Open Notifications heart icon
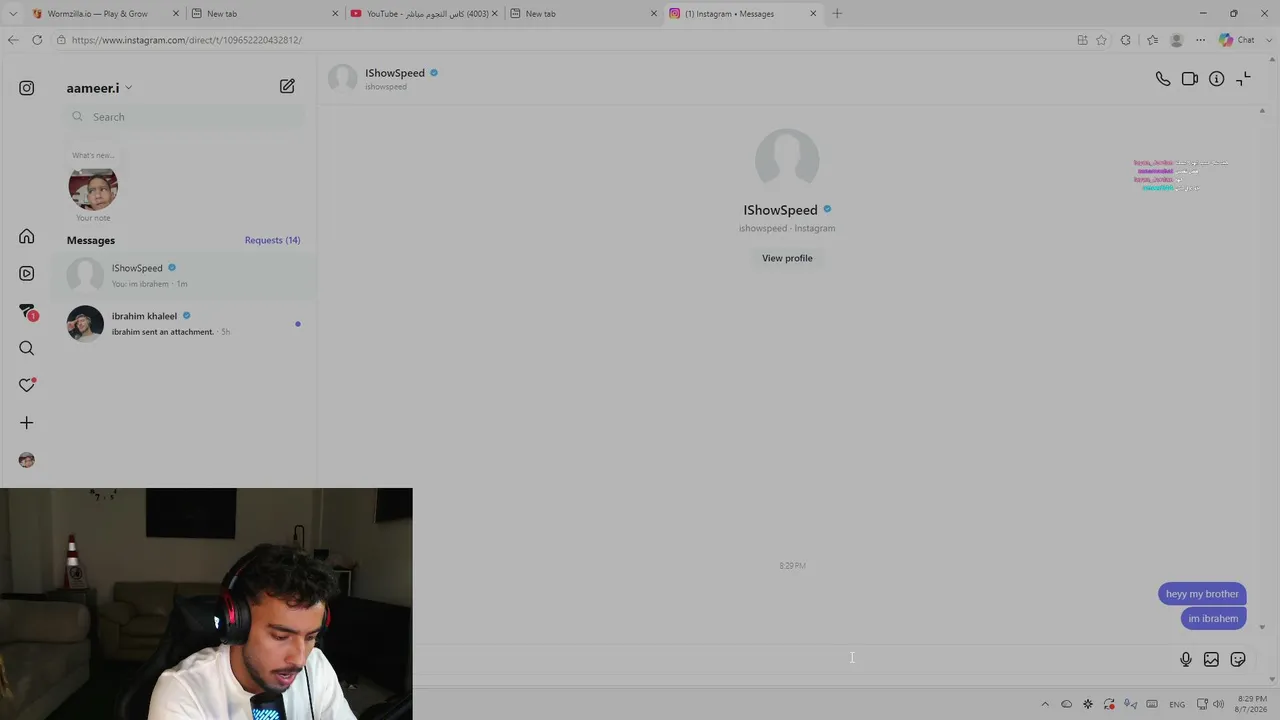 tap(27, 385)
